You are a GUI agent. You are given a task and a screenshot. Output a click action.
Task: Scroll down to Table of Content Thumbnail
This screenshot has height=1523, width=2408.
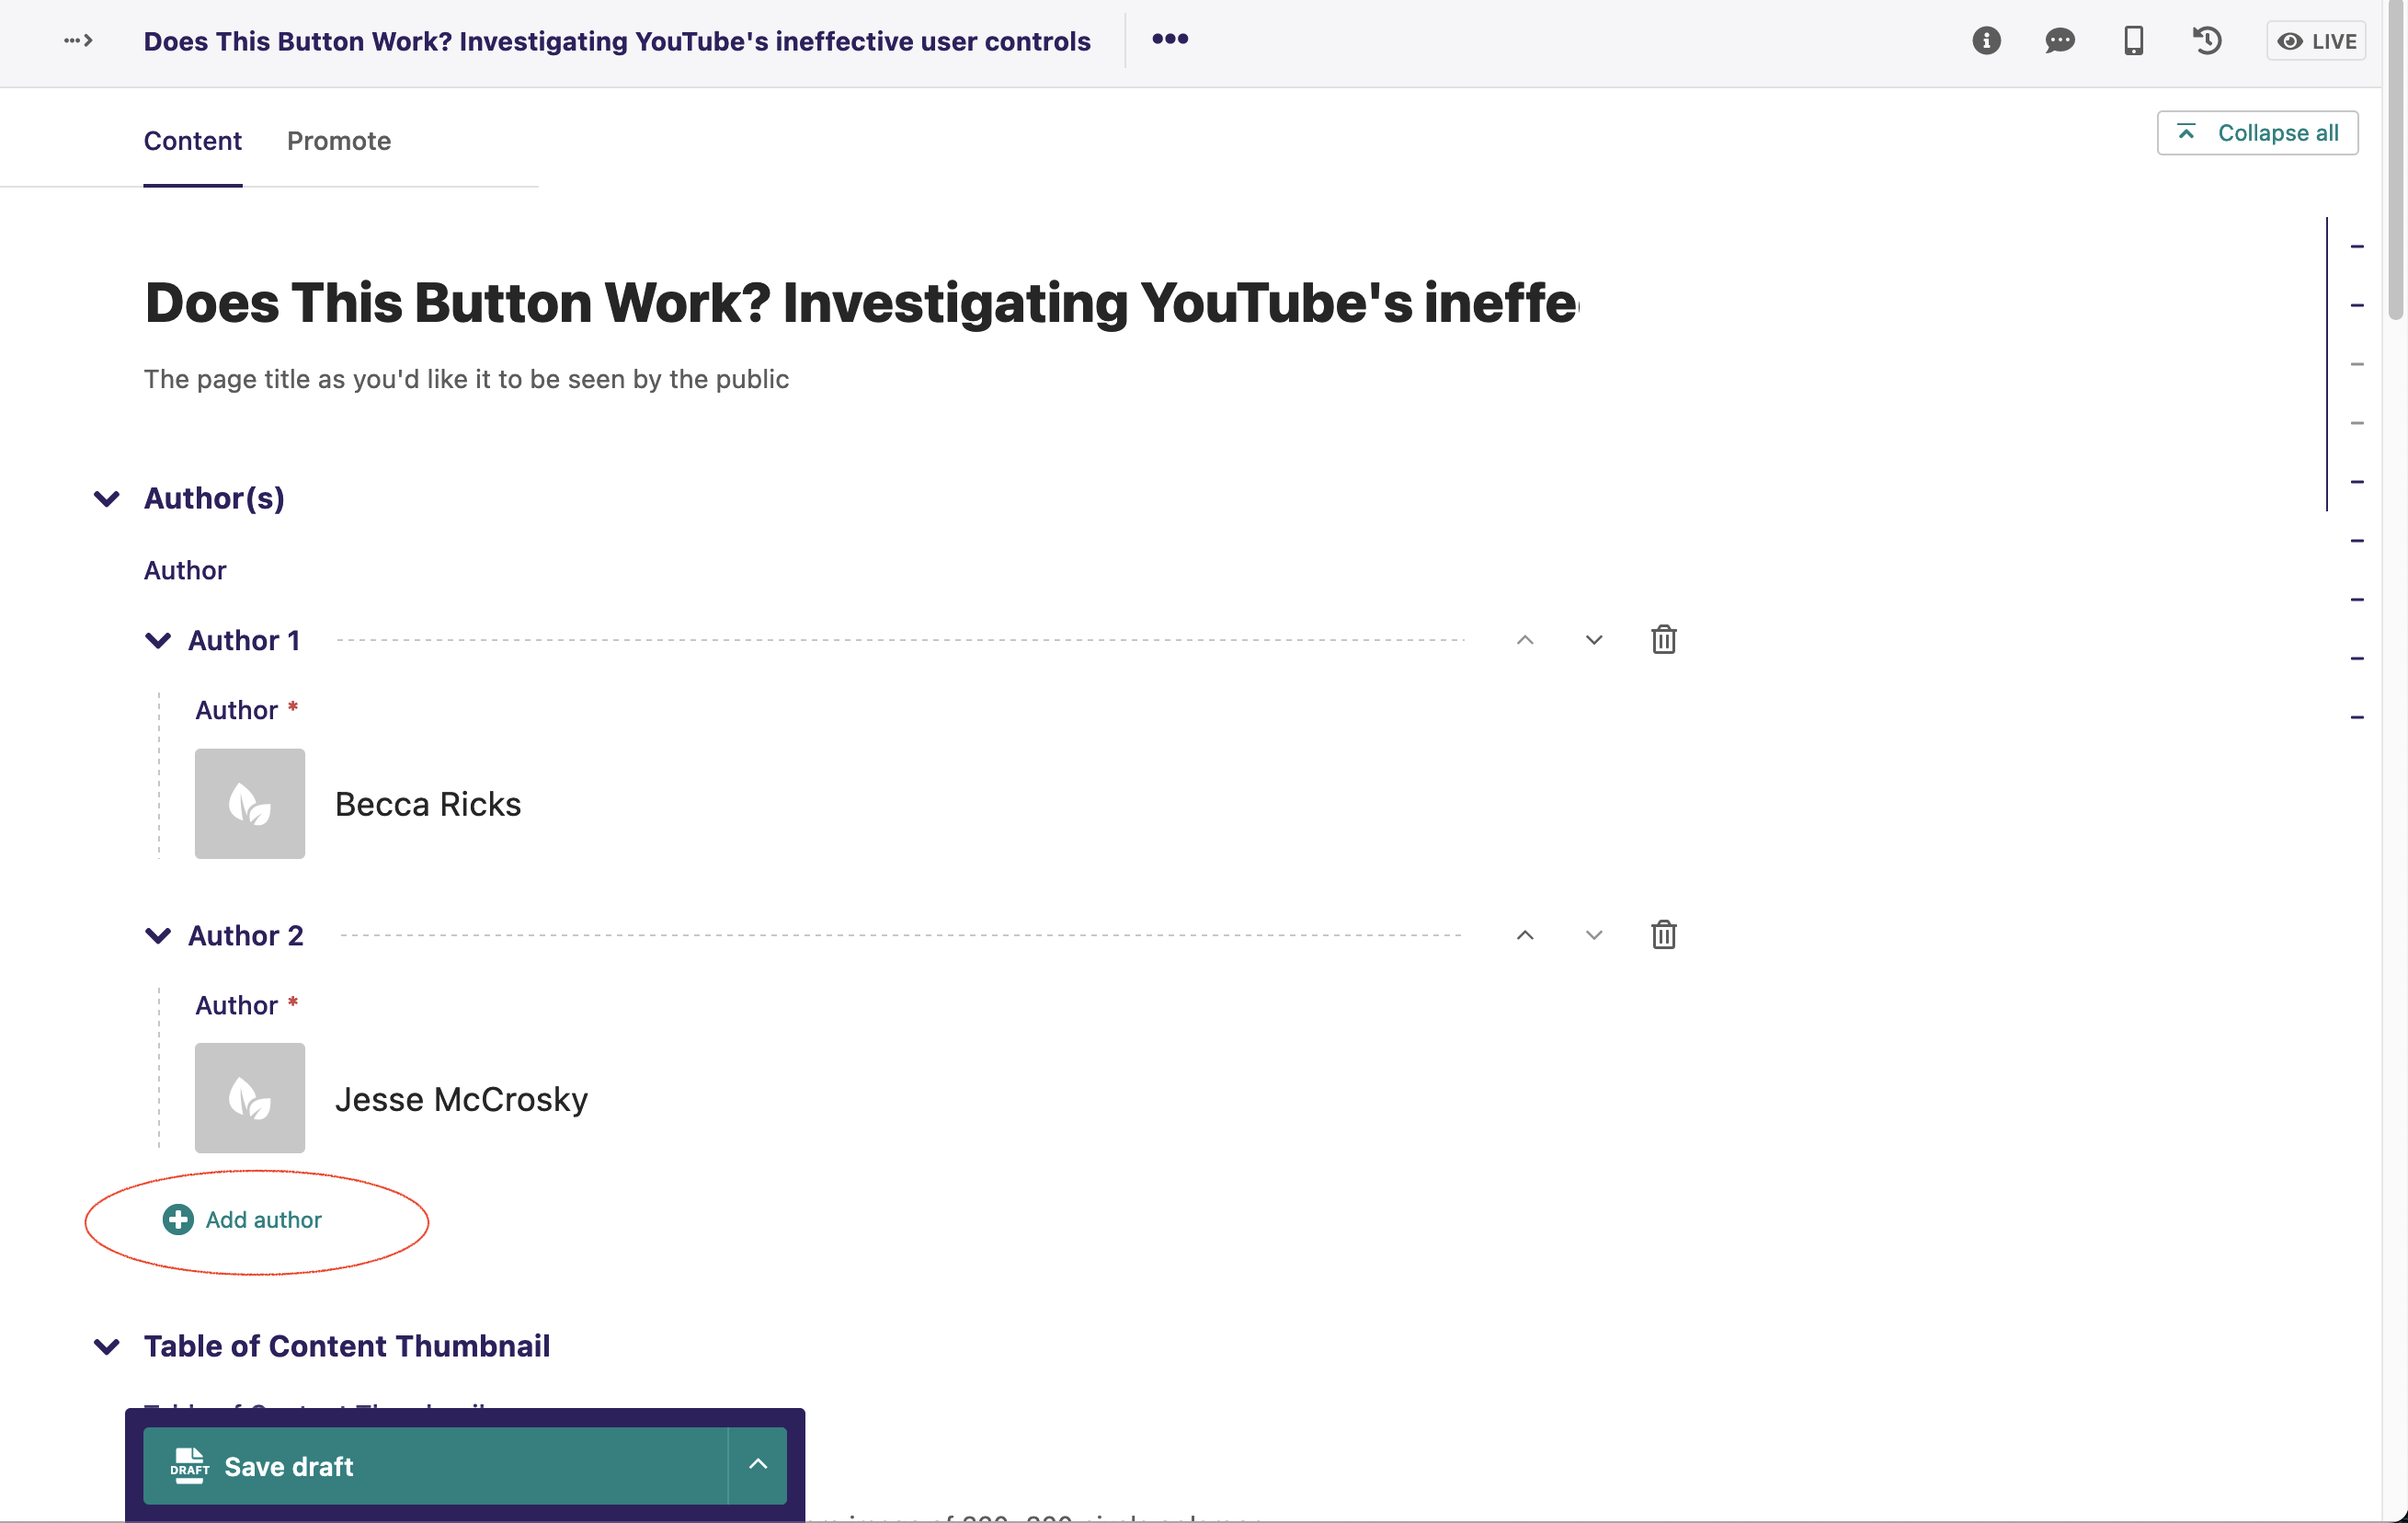(x=346, y=1346)
